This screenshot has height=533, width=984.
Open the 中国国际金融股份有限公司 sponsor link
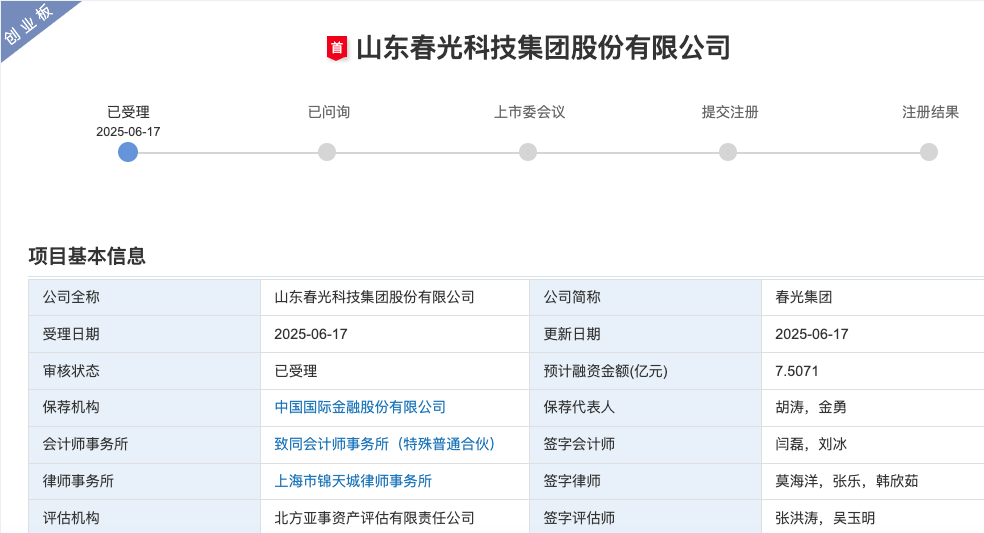pos(360,407)
